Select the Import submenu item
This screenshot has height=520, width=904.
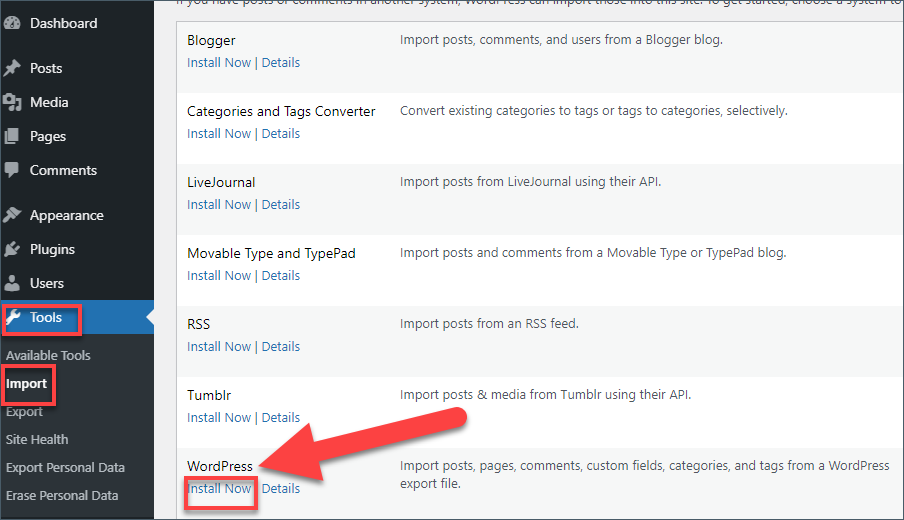[x=27, y=383]
